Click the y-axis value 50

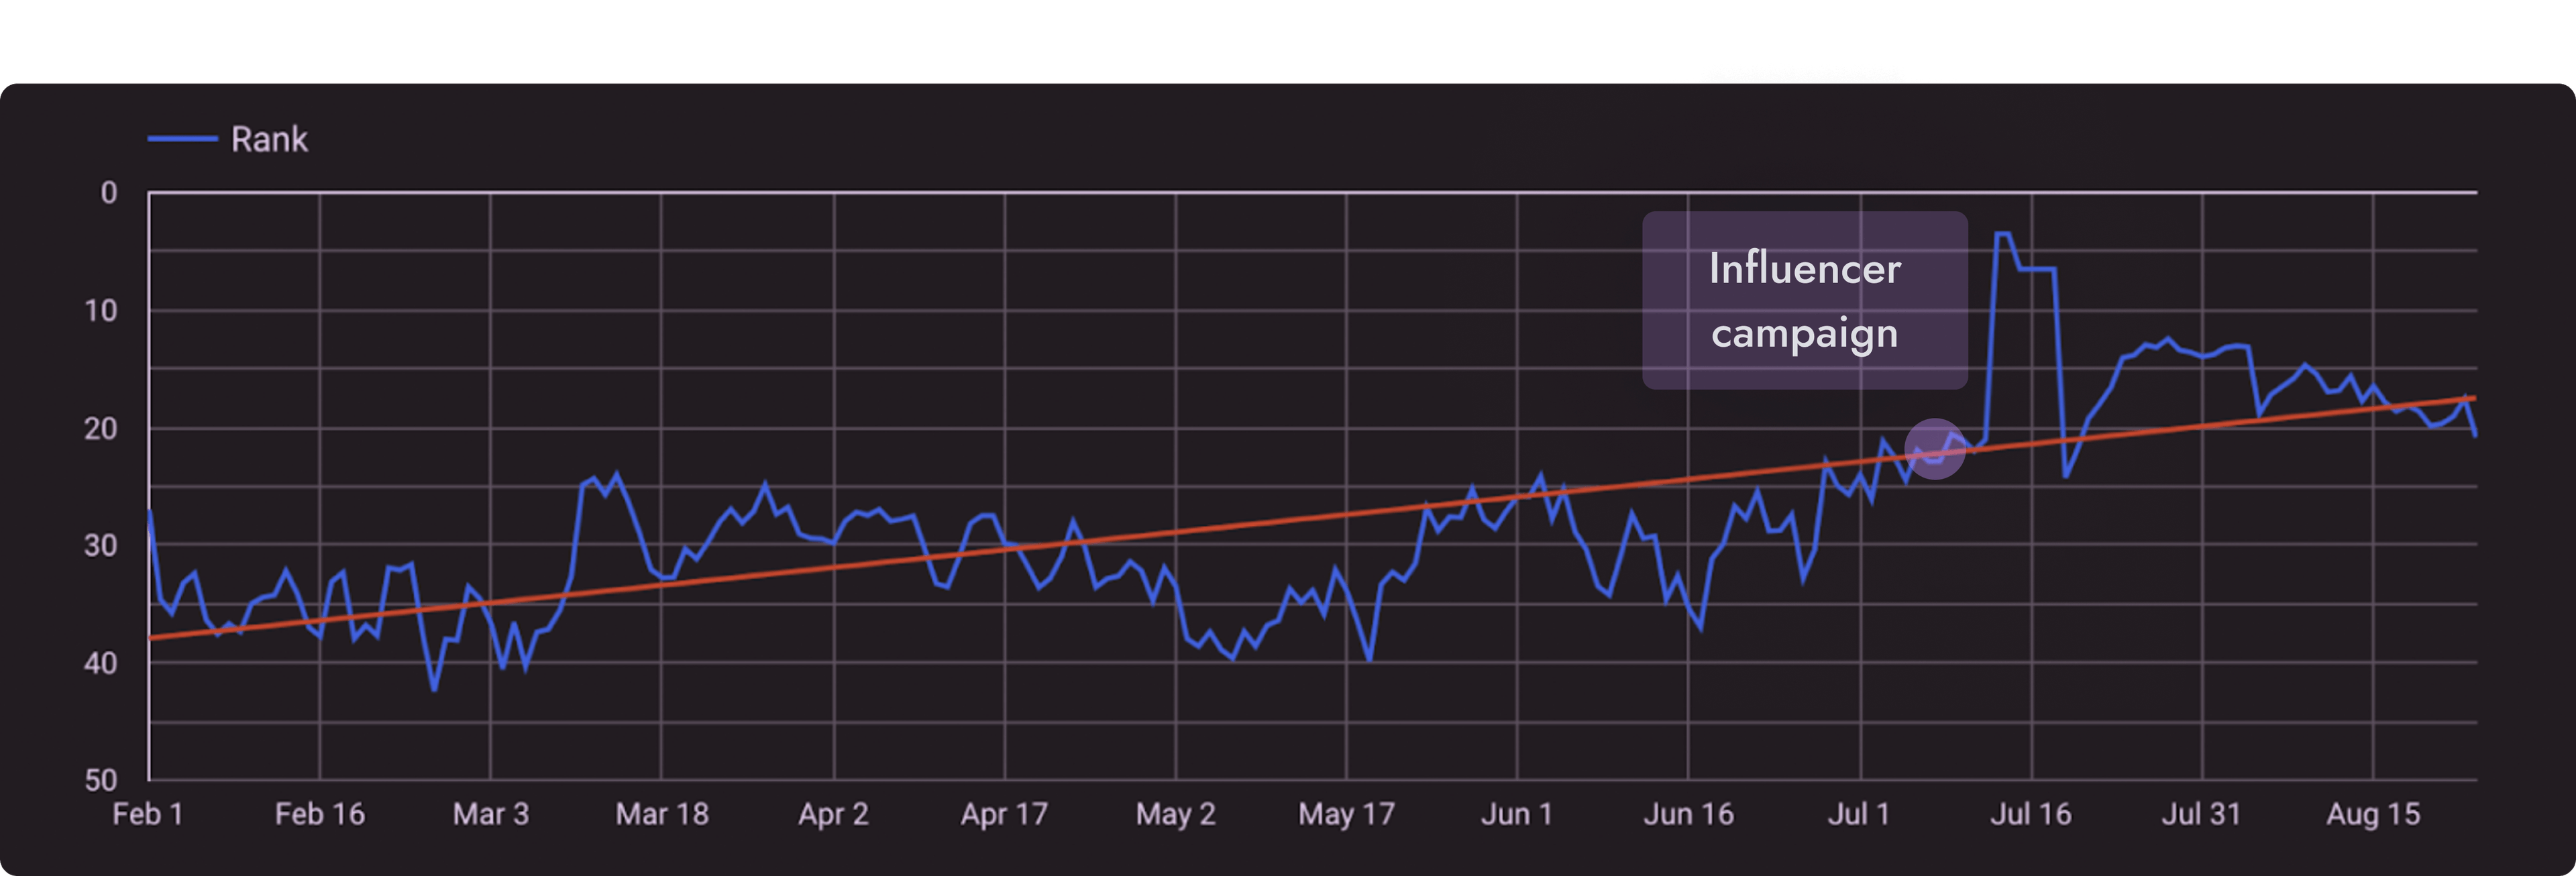pyautogui.click(x=101, y=780)
